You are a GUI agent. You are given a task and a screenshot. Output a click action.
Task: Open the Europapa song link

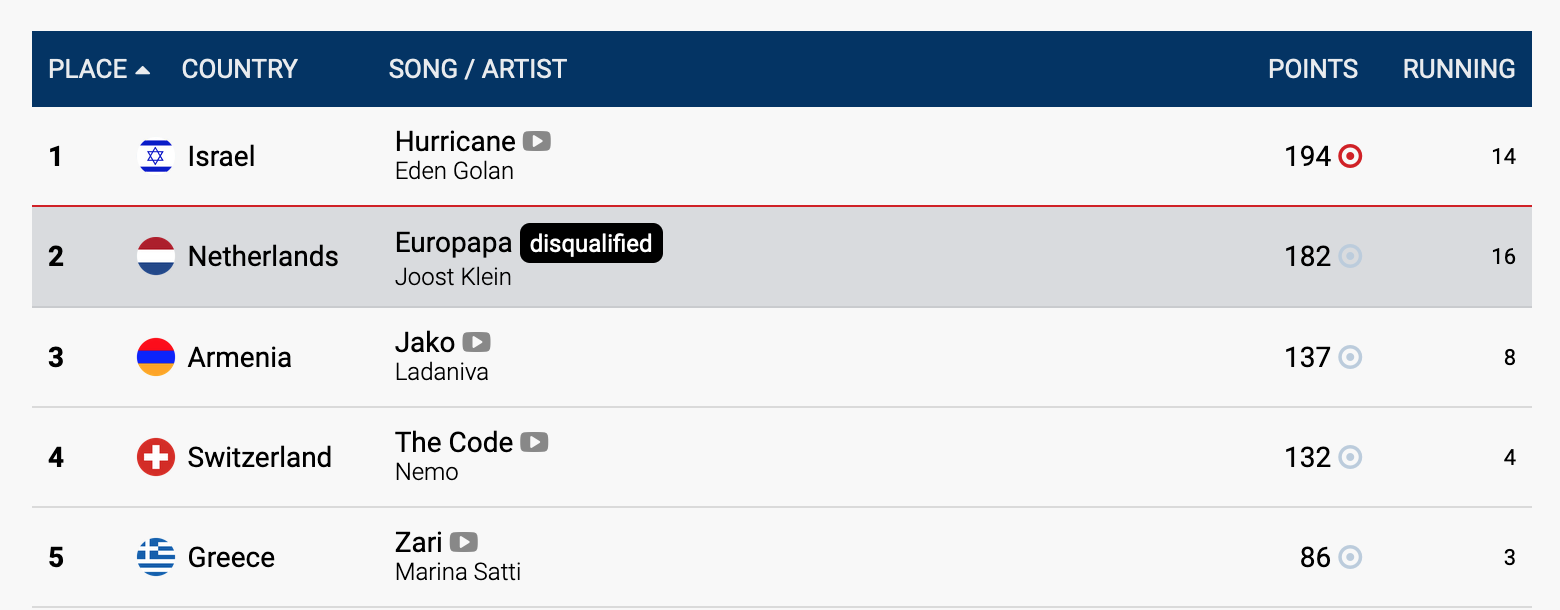pos(453,242)
